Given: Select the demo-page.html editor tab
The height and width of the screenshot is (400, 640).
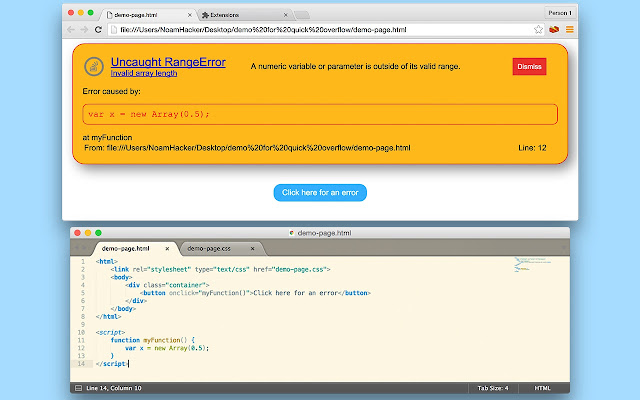Looking at the screenshot, I should 135,248.
